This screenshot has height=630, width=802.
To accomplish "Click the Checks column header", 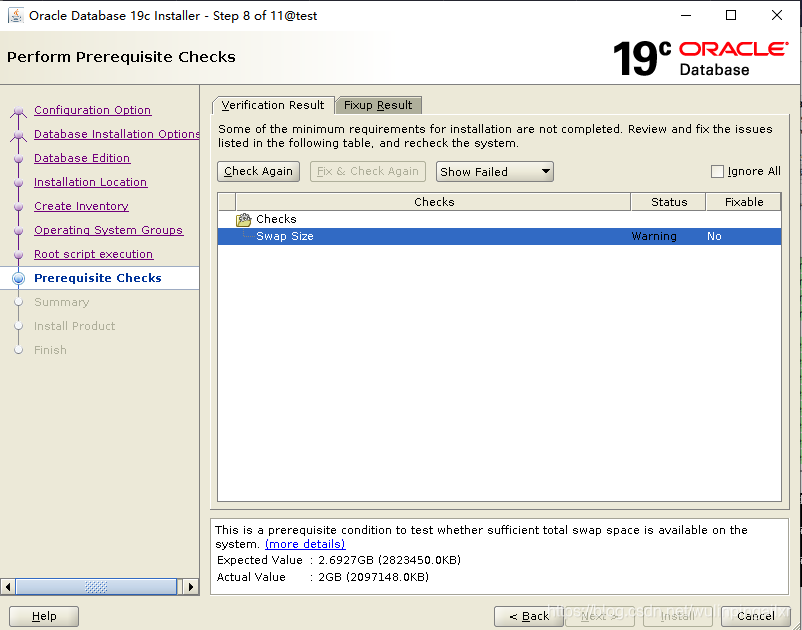I will (433, 202).
